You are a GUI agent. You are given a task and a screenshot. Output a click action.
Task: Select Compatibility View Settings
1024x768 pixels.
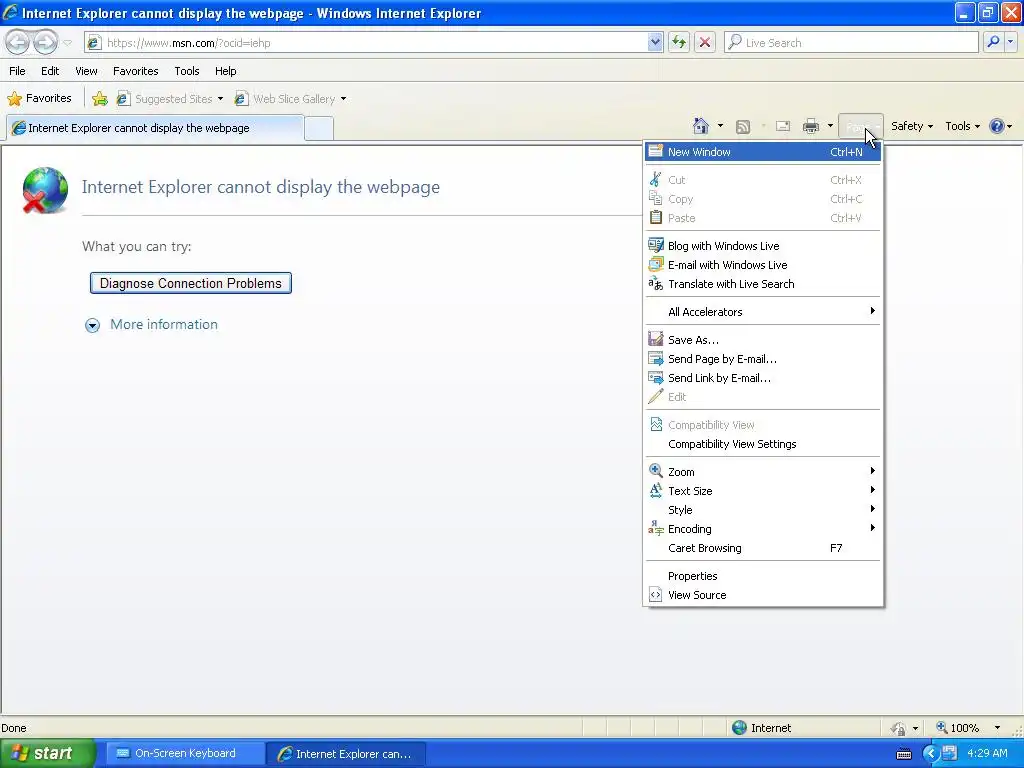[x=763, y=443]
